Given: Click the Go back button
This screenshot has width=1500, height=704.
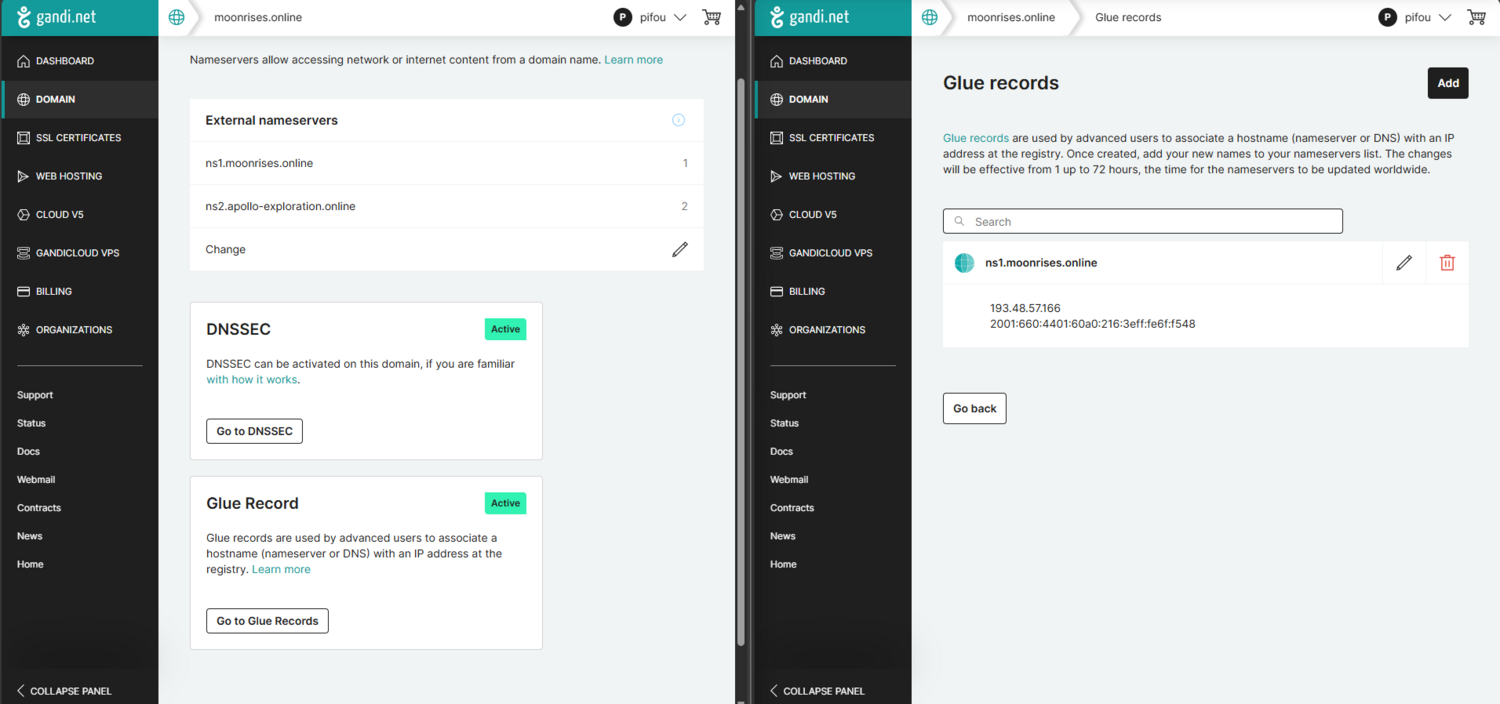Looking at the screenshot, I should coord(974,408).
